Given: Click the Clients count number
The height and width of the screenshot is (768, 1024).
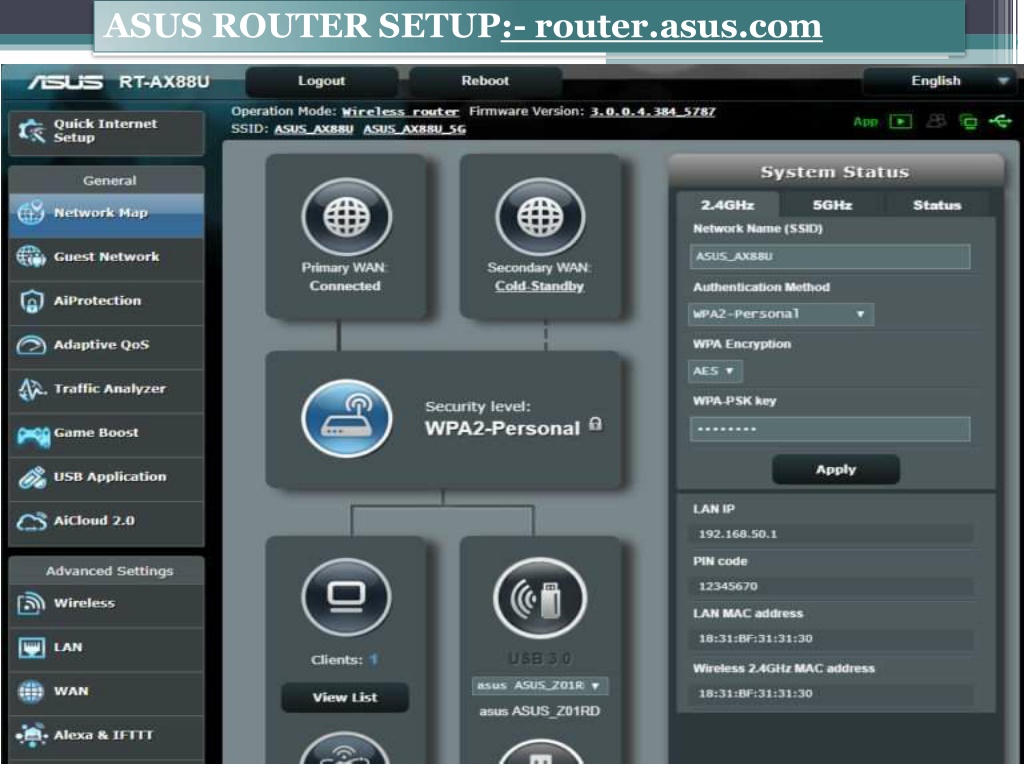Looking at the screenshot, I should coord(374,660).
